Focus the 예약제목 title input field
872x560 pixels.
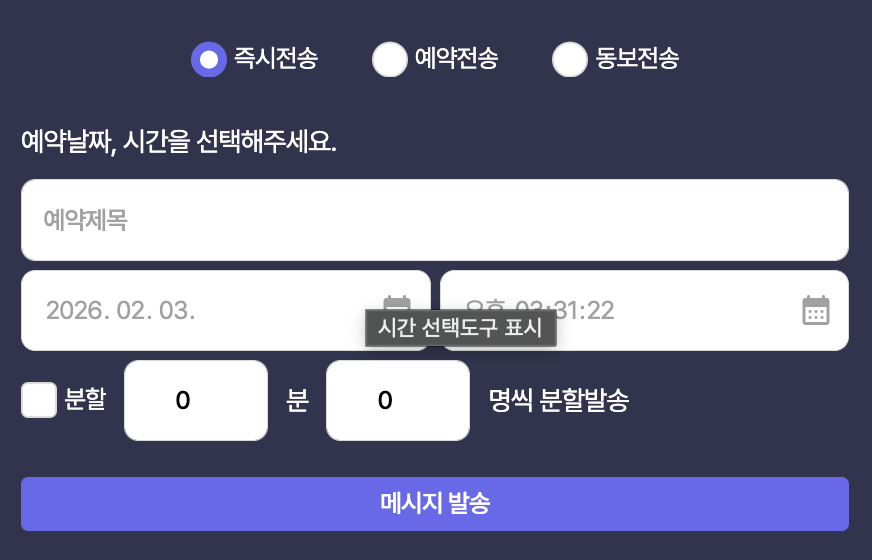434,220
